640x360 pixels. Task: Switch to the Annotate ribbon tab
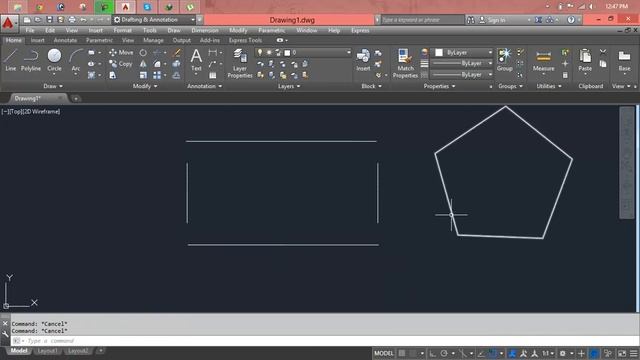click(x=65, y=40)
